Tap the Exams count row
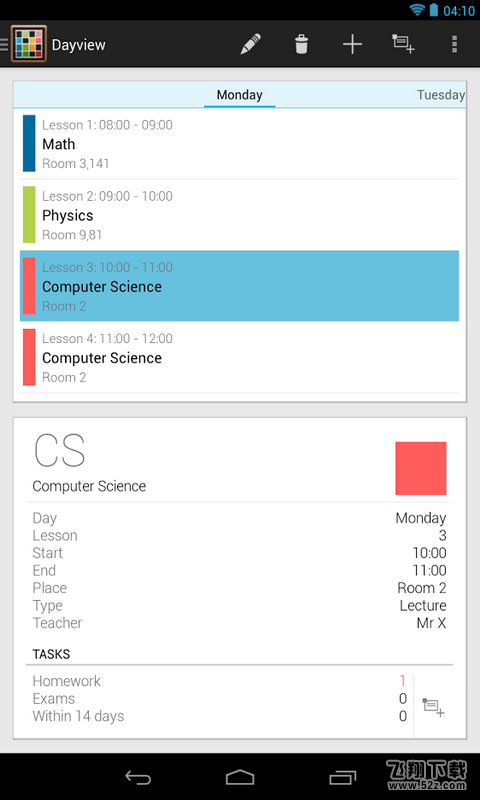The height and width of the screenshot is (800, 480). [219, 698]
